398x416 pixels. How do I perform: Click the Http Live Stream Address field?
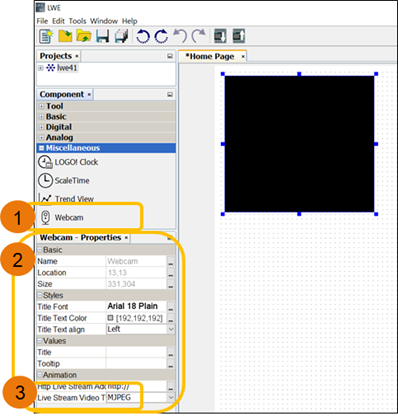click(136, 386)
